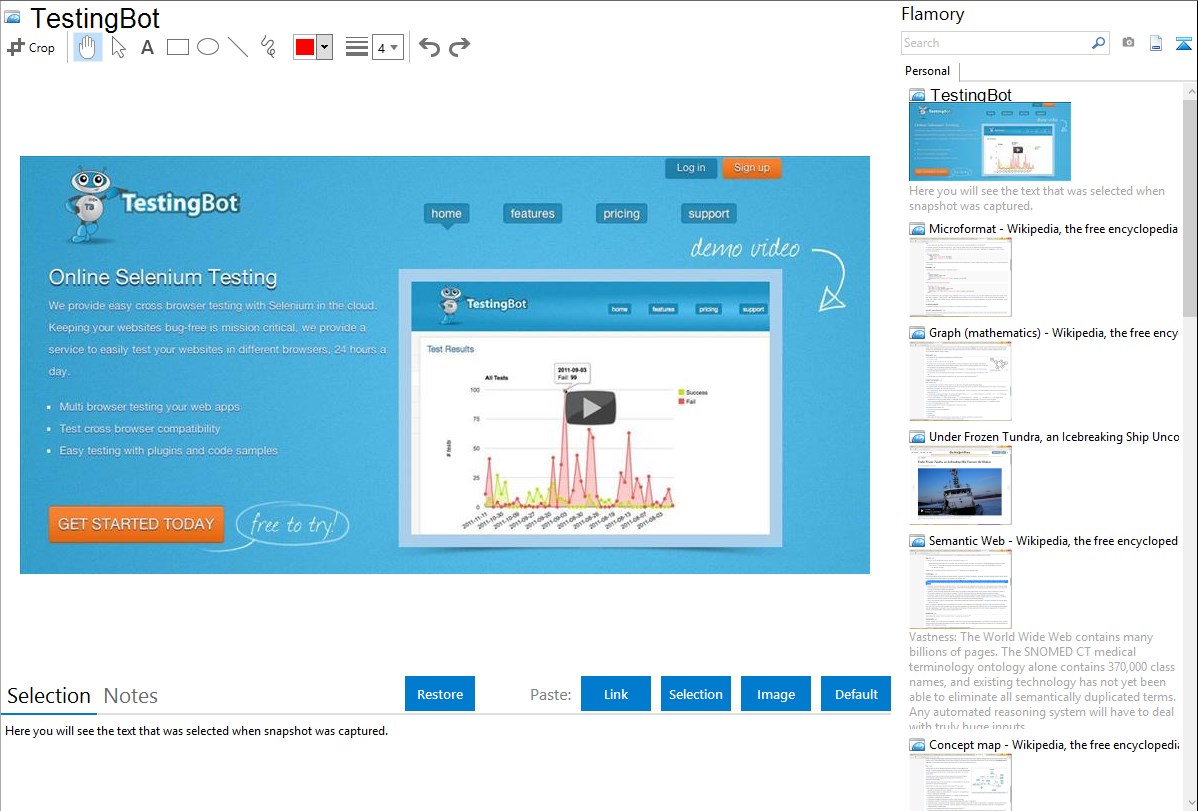Click the sidebar TestingBot entry's window icon
The height and width of the screenshot is (811, 1198).
click(917, 96)
